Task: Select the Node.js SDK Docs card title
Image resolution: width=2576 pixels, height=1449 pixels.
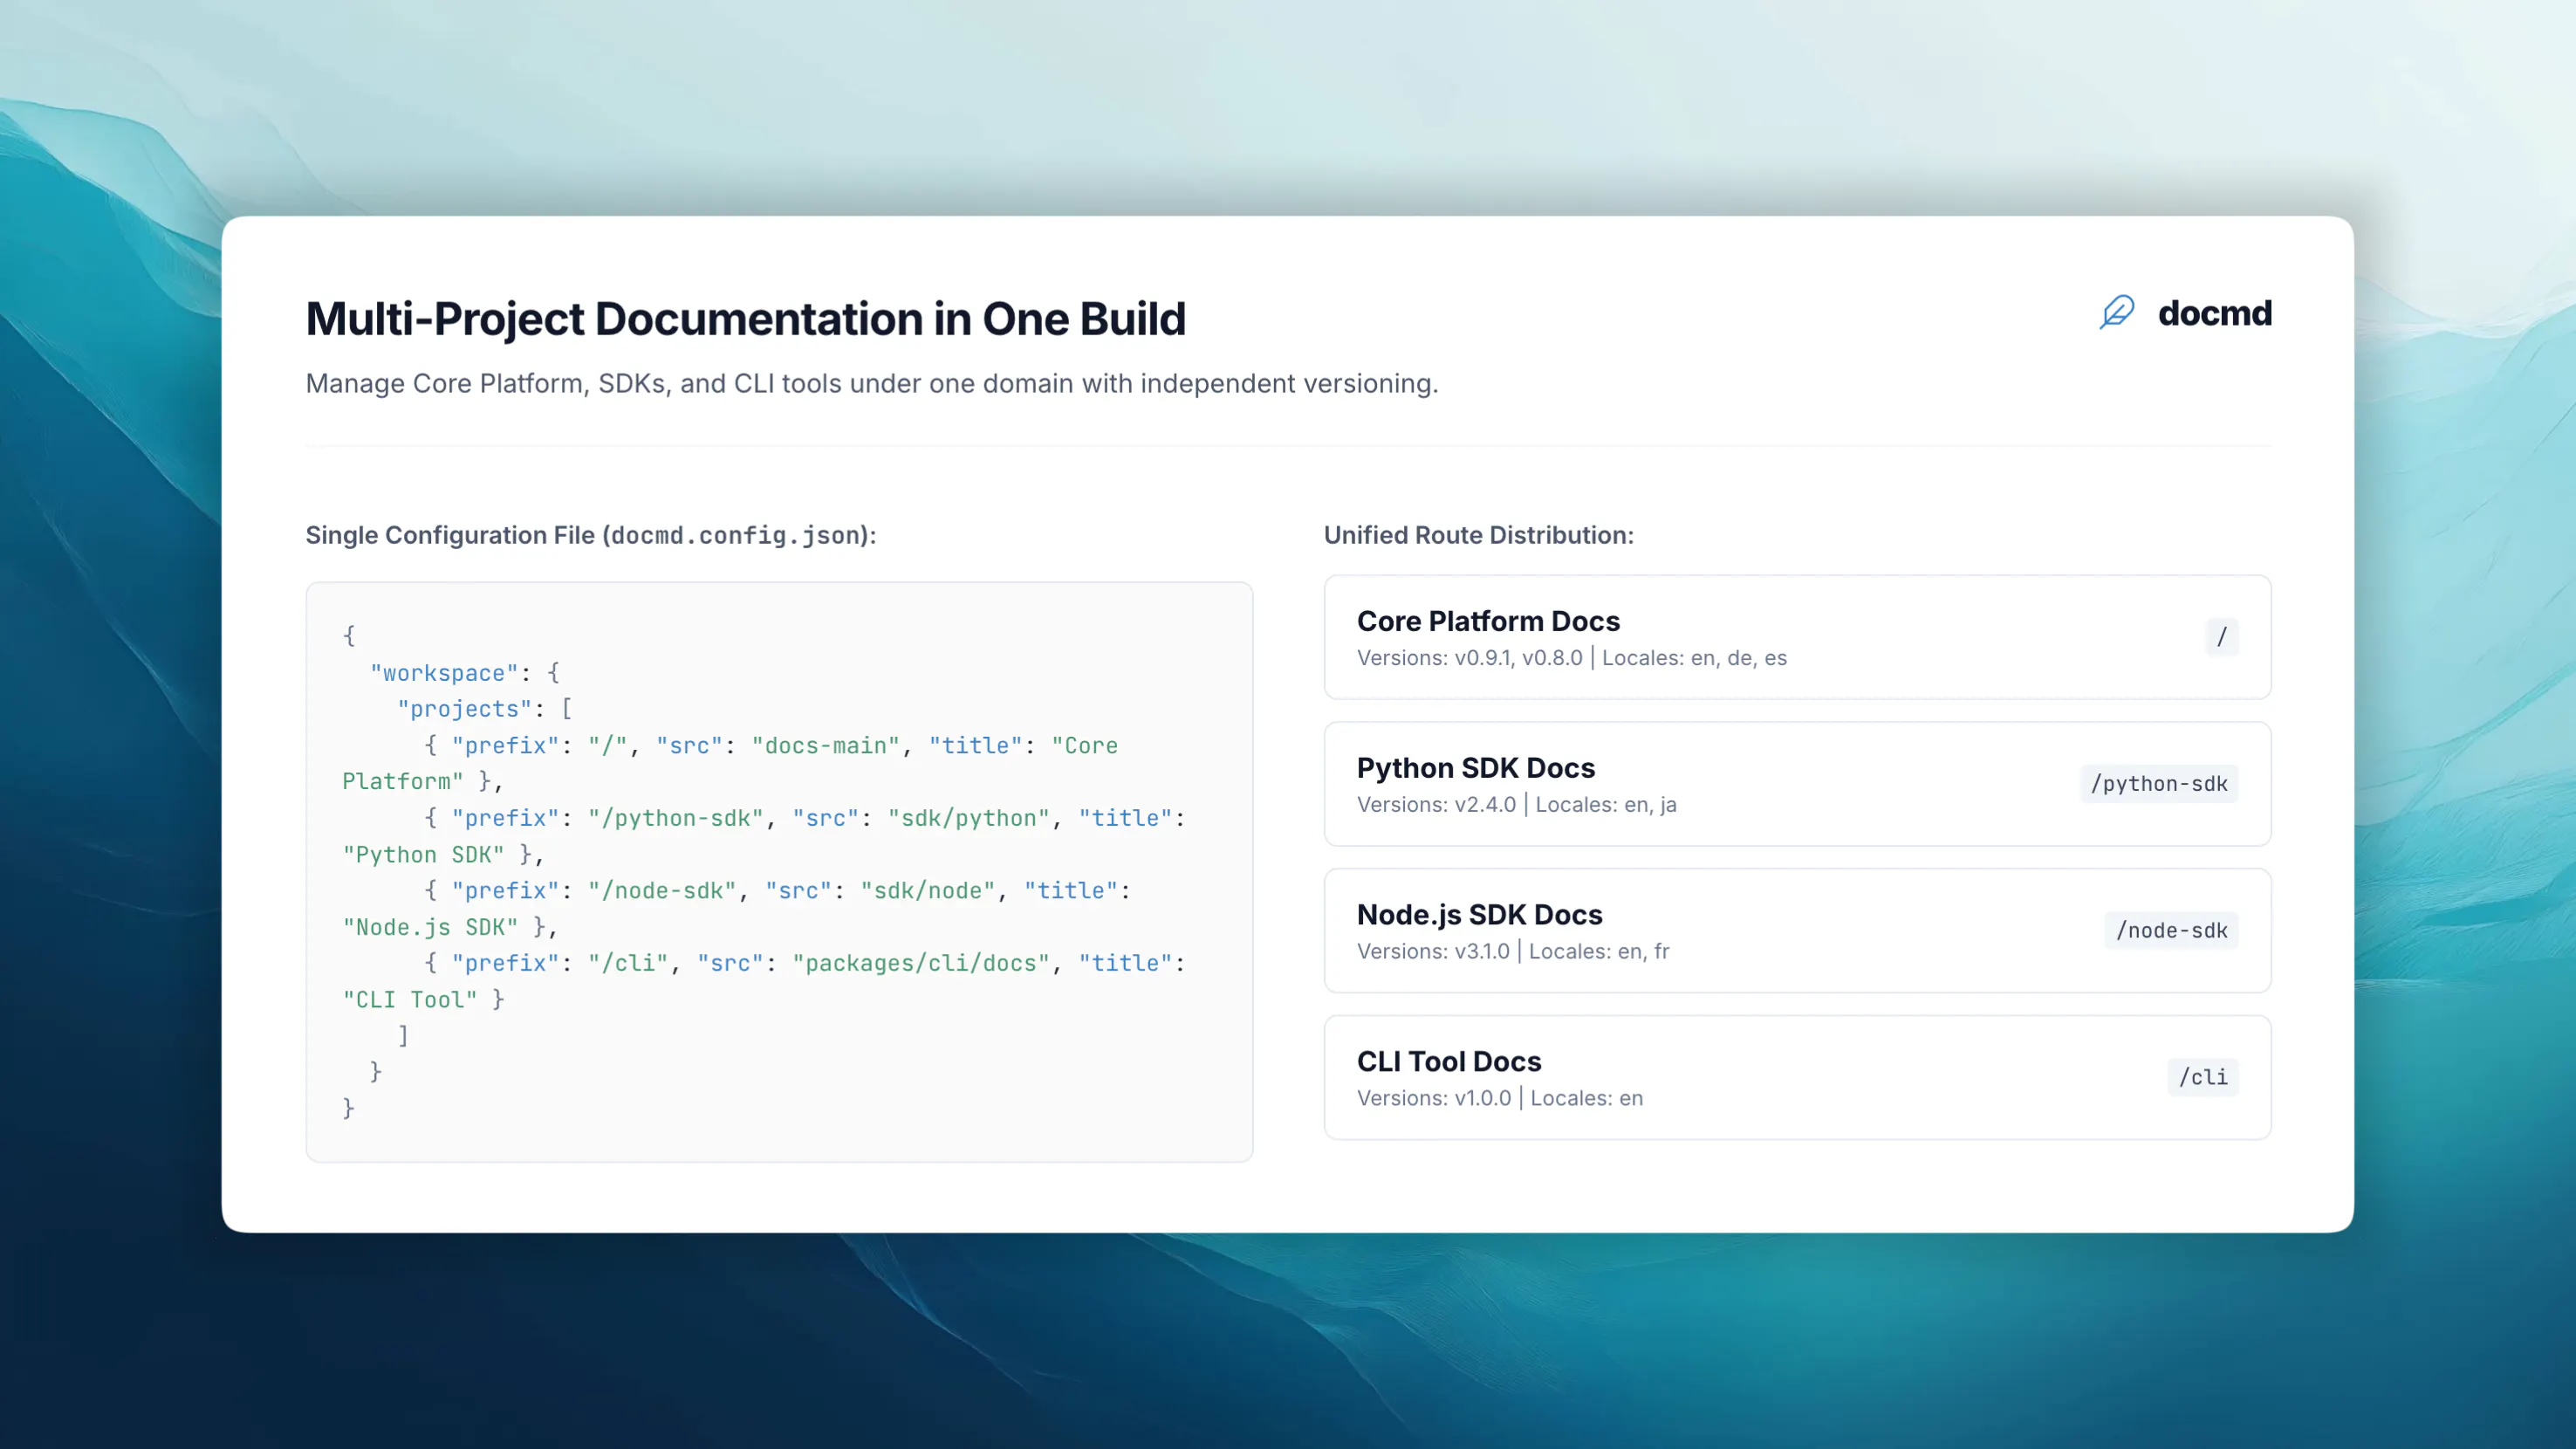Action: (x=1479, y=914)
